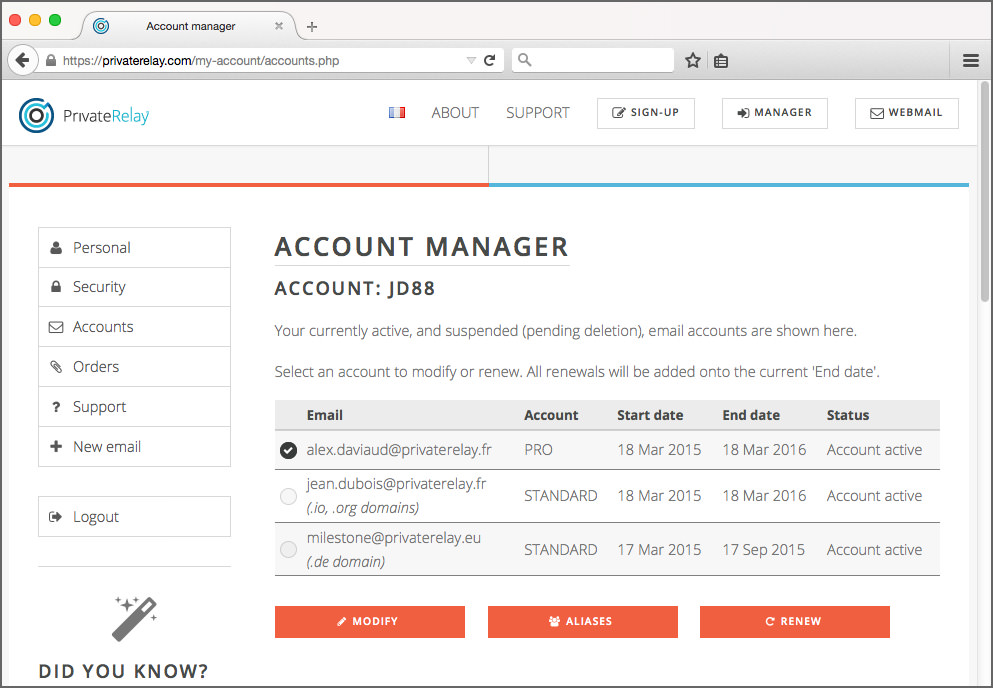Click the magic wand icon

click(134, 618)
